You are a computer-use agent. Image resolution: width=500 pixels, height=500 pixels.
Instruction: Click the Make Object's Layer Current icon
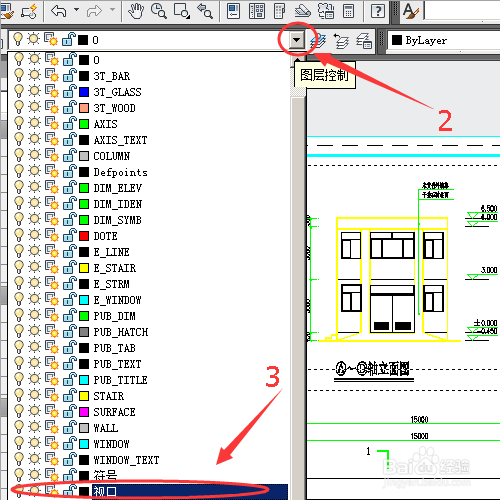pyautogui.click(x=318, y=41)
